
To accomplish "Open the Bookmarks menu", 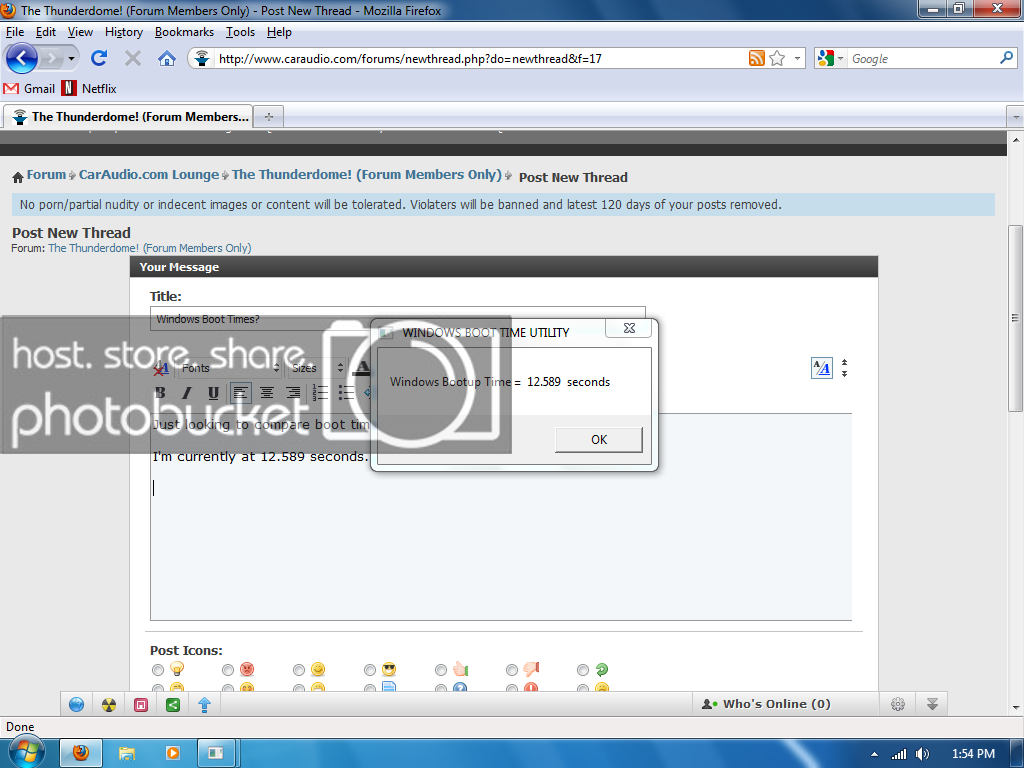I will click(x=184, y=32).
